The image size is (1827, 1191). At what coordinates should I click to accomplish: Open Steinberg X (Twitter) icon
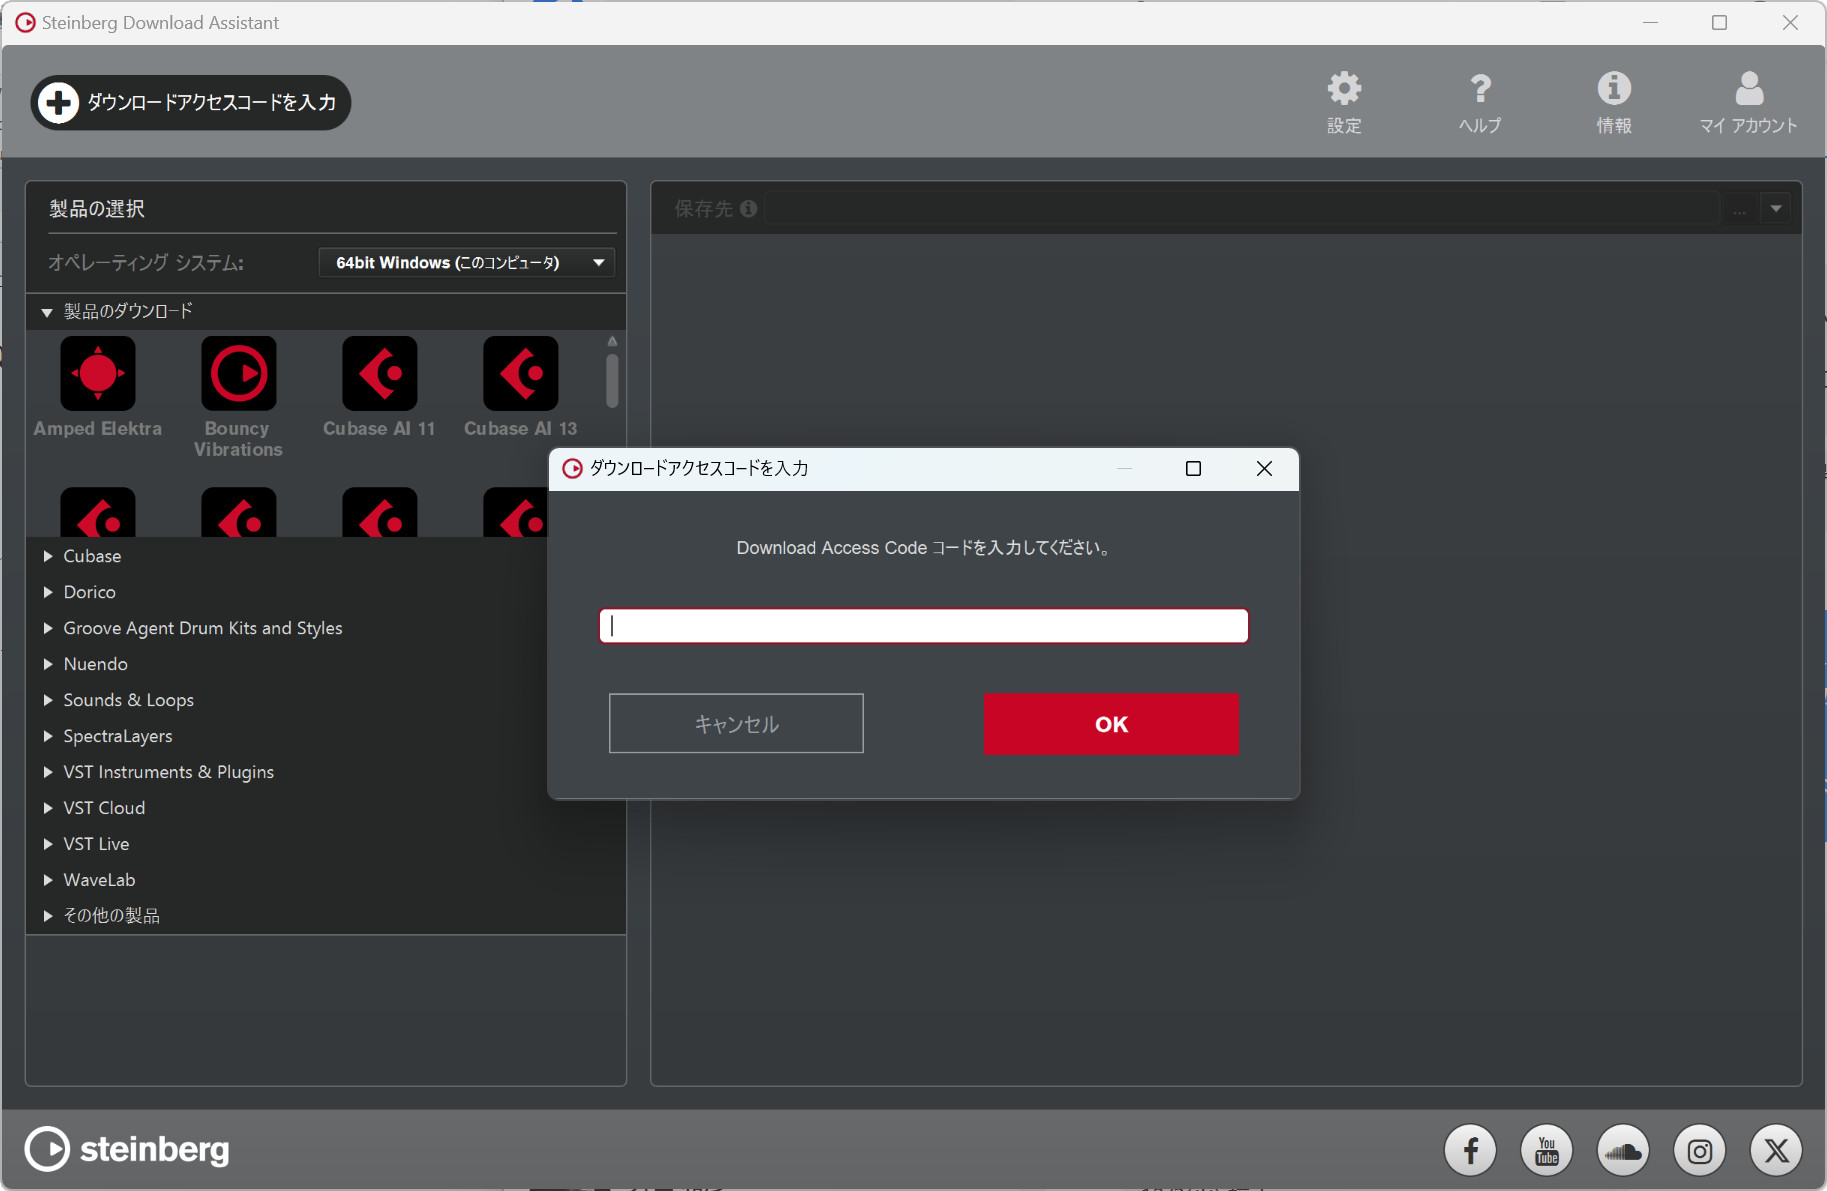1776,1151
